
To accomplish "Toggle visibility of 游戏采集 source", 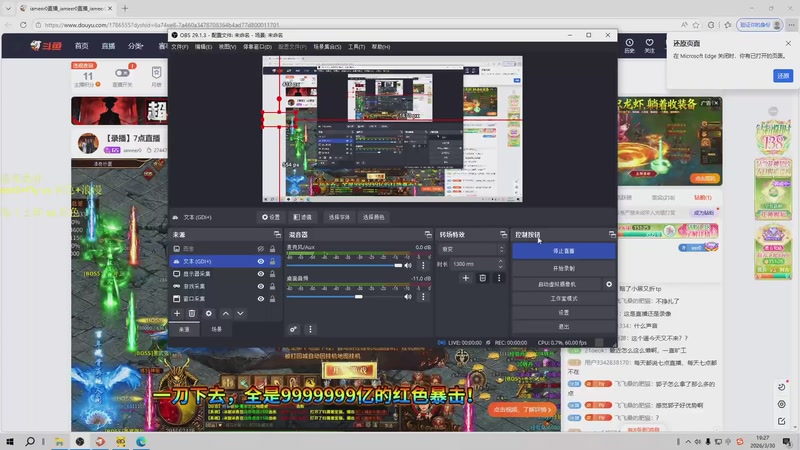I will click(x=261, y=286).
